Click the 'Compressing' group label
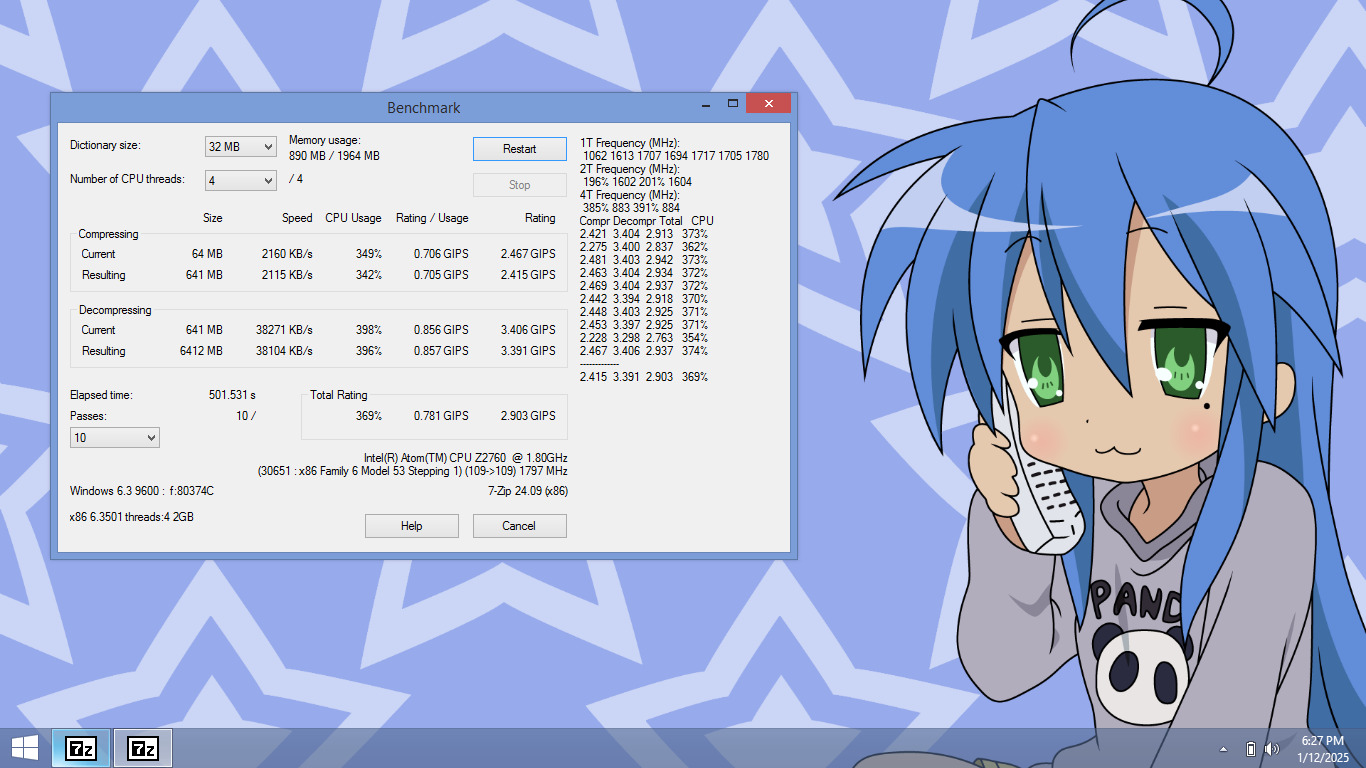 tap(108, 234)
